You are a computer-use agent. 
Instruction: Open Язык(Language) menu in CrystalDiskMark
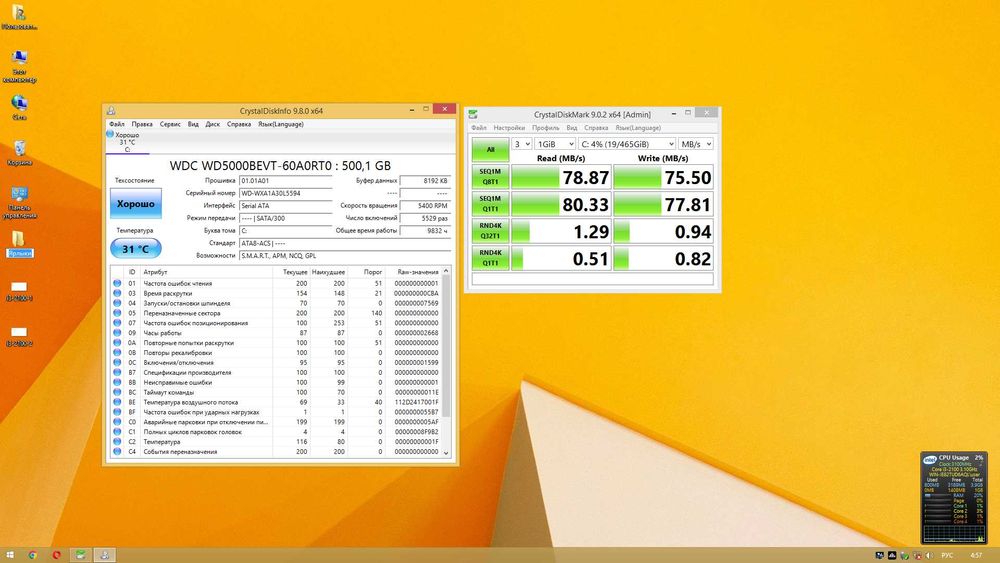638,128
